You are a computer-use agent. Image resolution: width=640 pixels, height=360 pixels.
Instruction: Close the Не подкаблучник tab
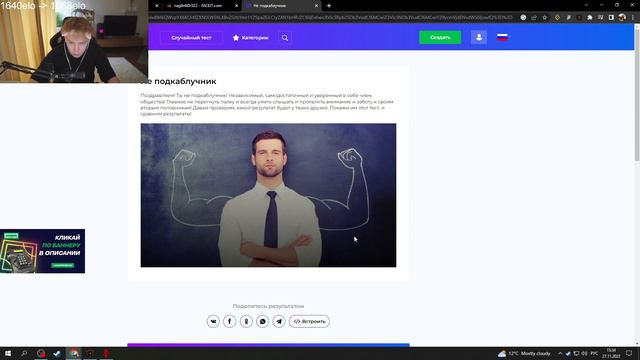click(x=316, y=6)
